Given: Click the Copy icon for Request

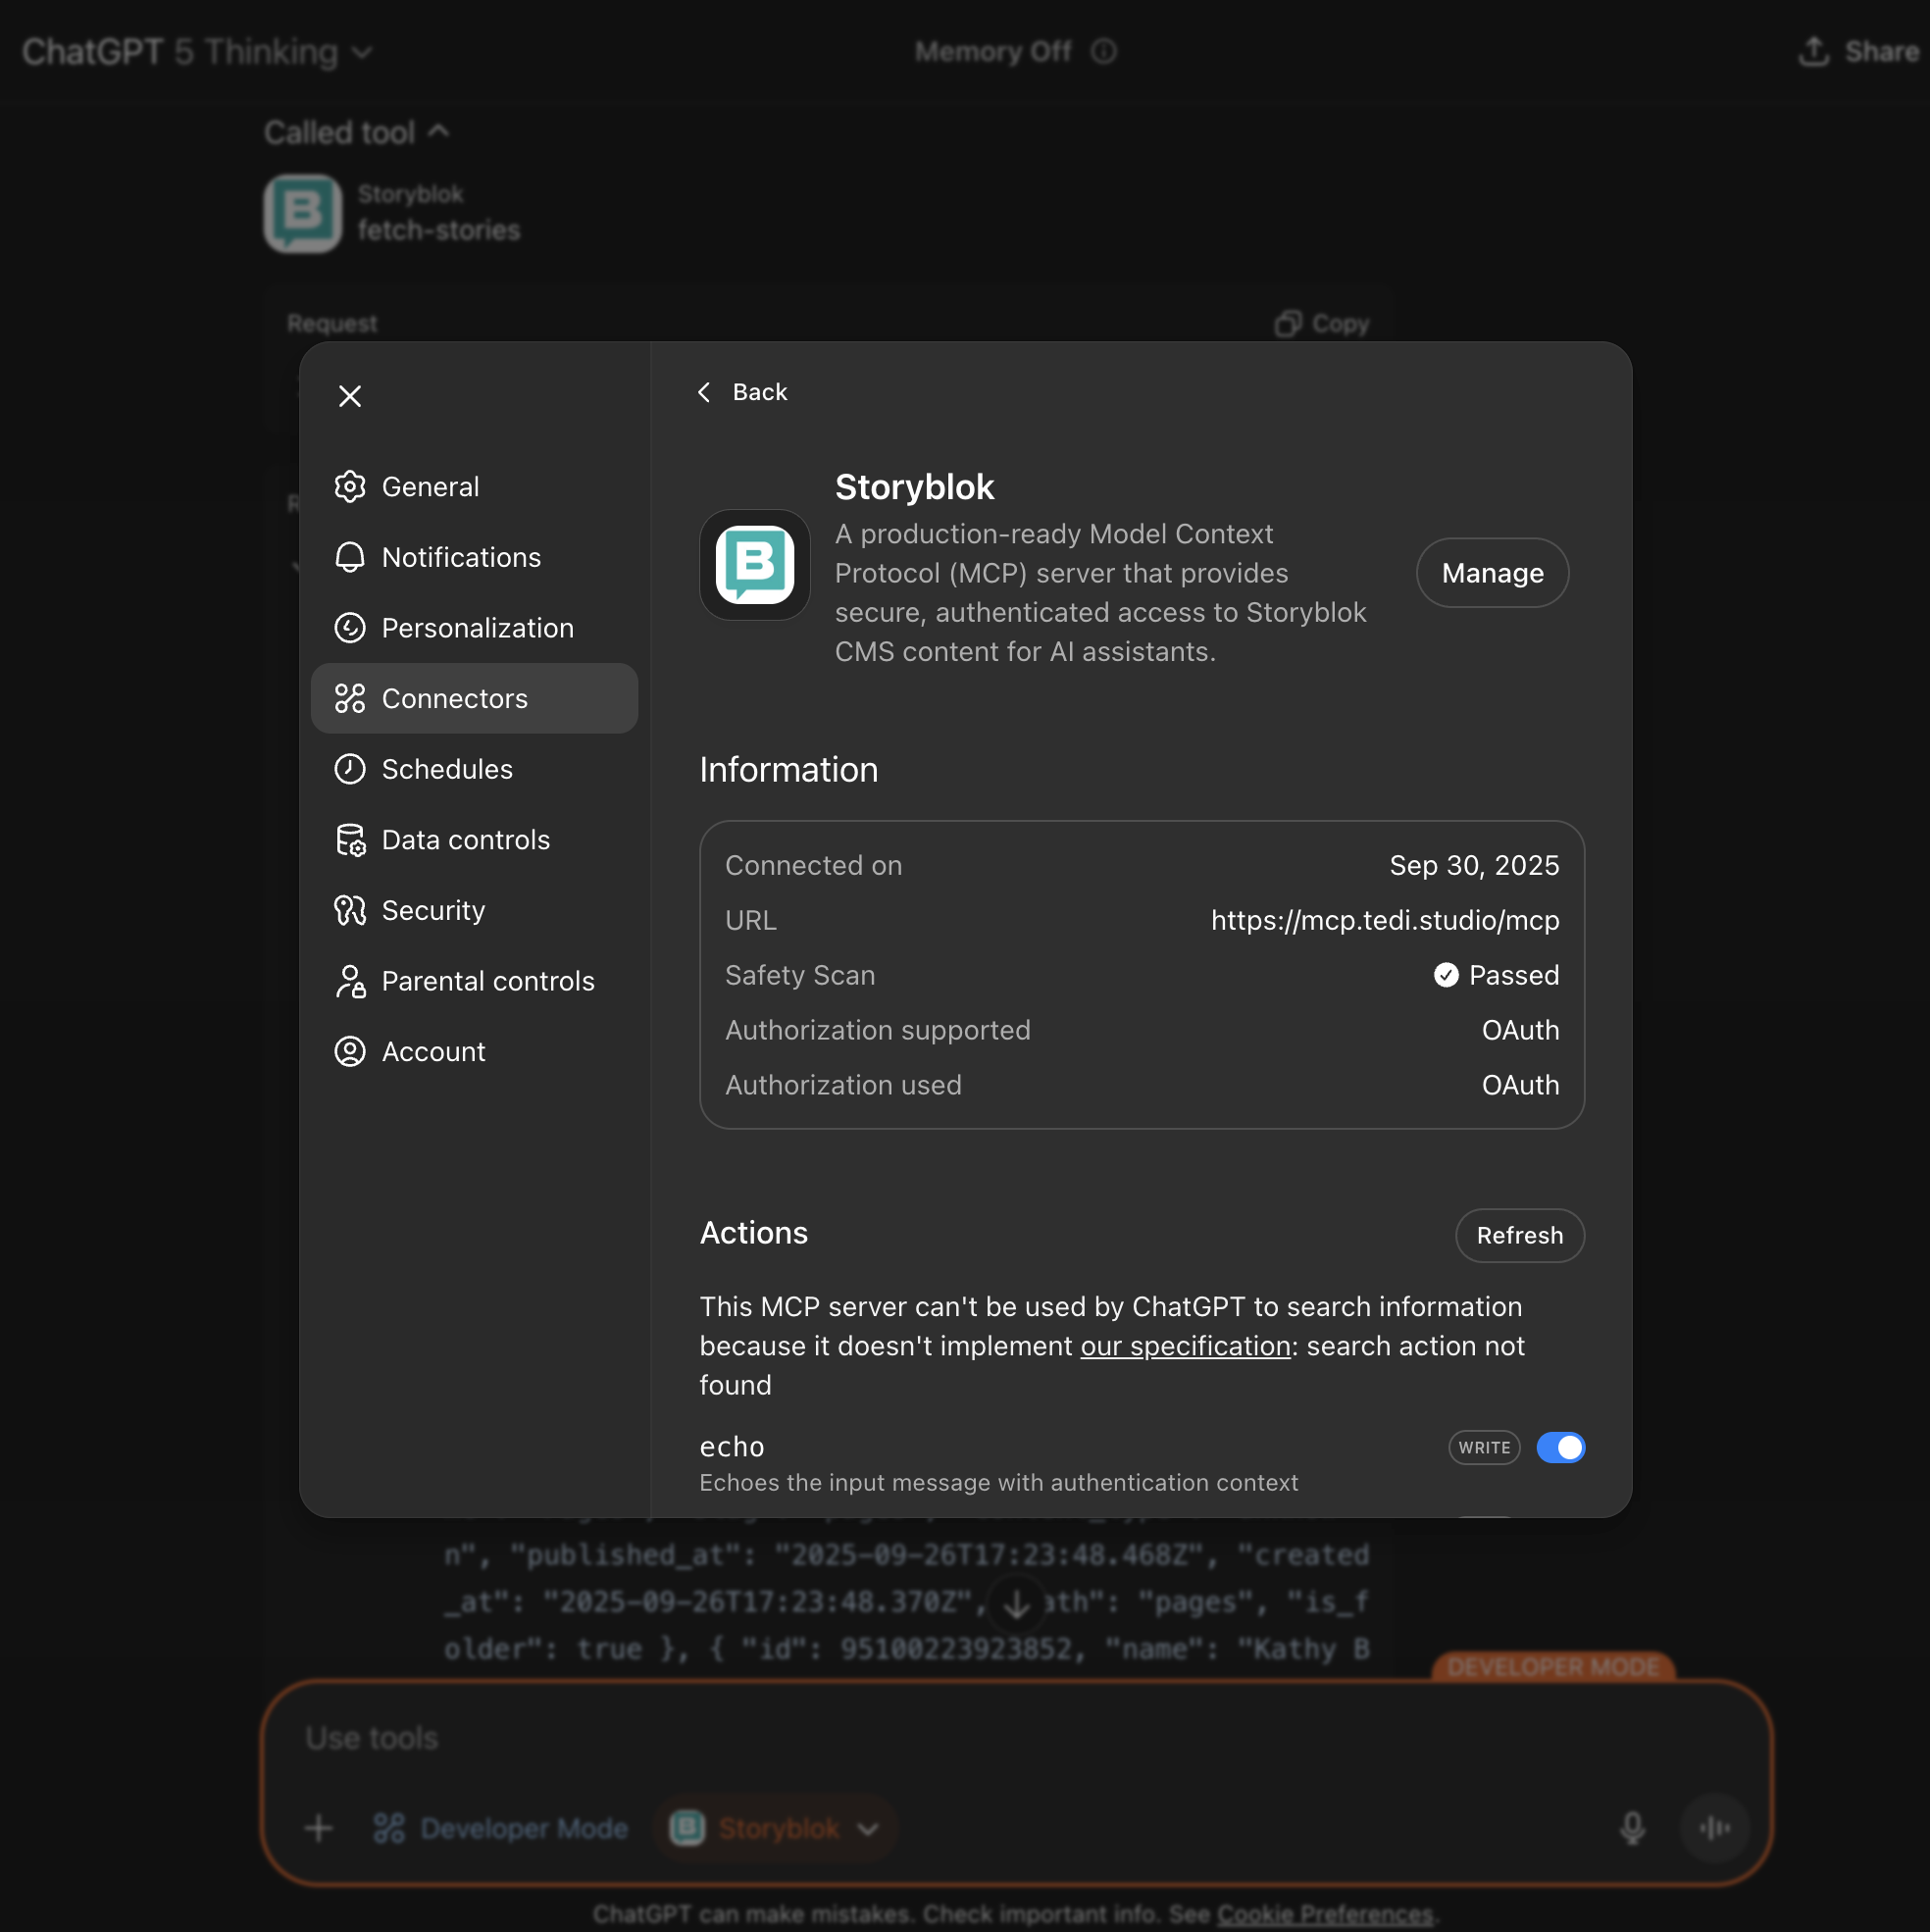Looking at the screenshot, I should (x=1287, y=323).
